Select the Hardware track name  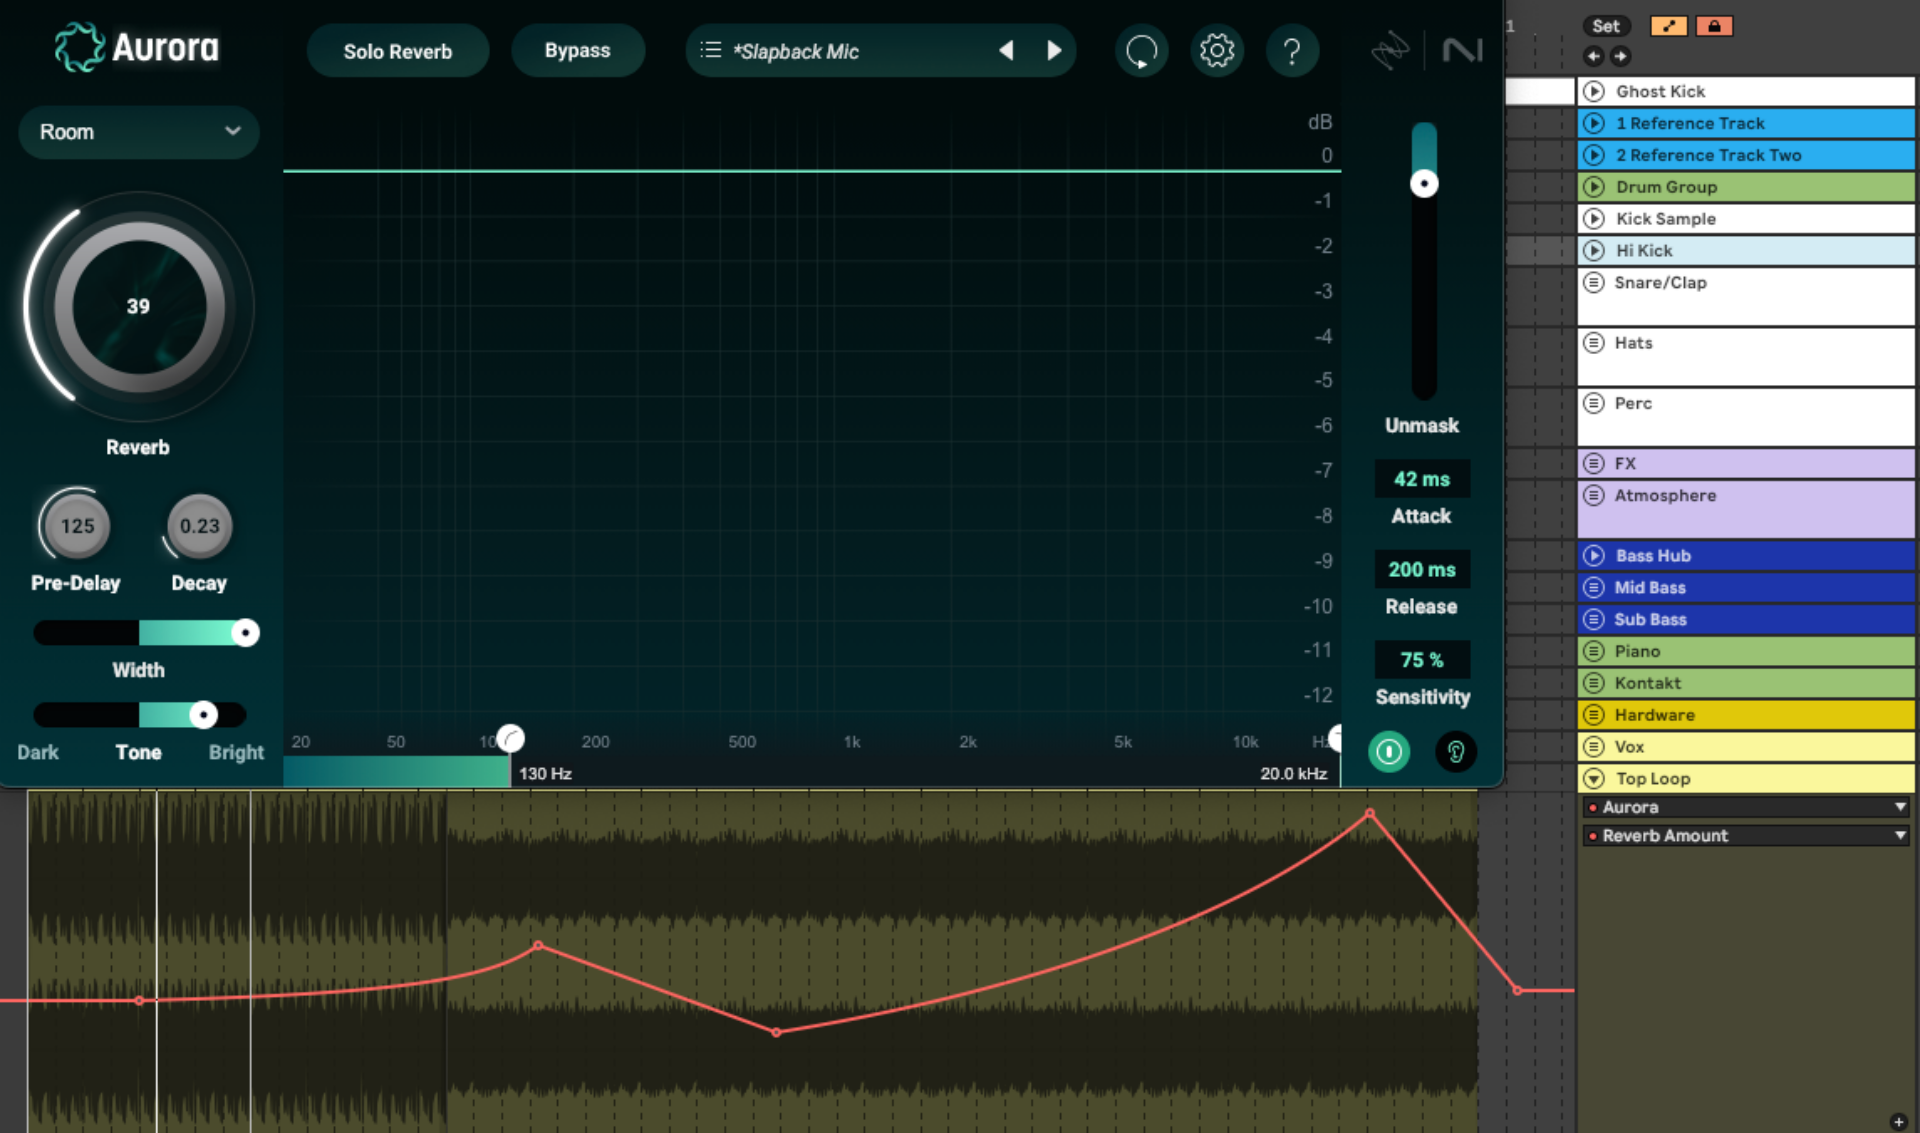tap(1654, 715)
